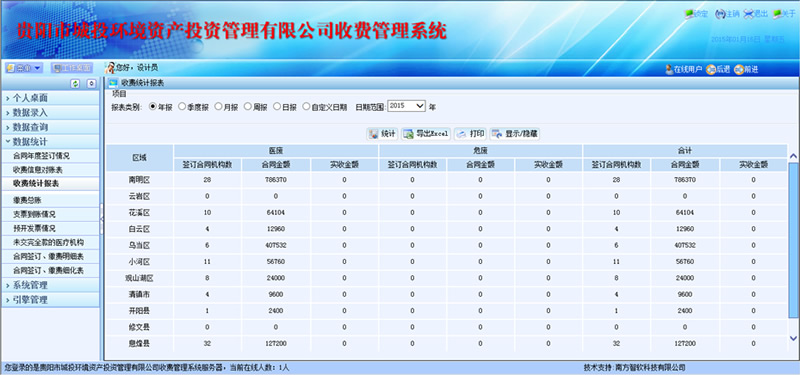
Task: Click the 后退 back icon
Action: coord(710,69)
